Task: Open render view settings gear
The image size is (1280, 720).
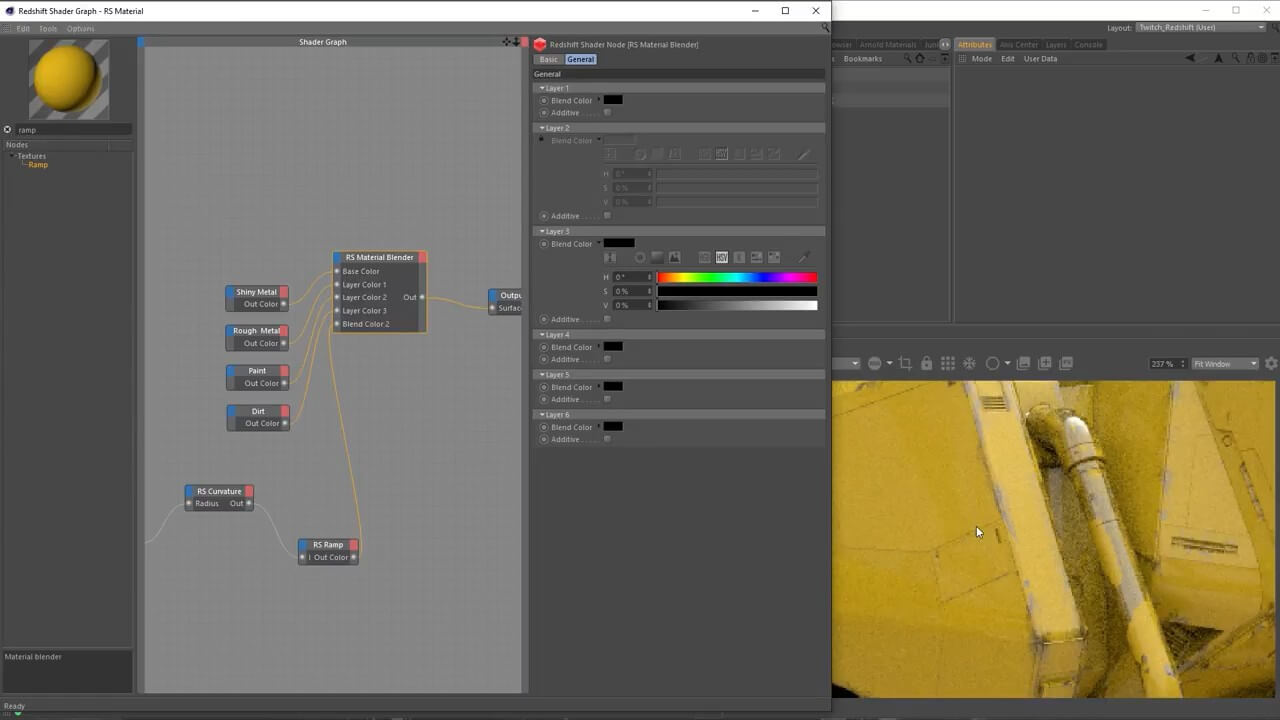Action: 1271,364
